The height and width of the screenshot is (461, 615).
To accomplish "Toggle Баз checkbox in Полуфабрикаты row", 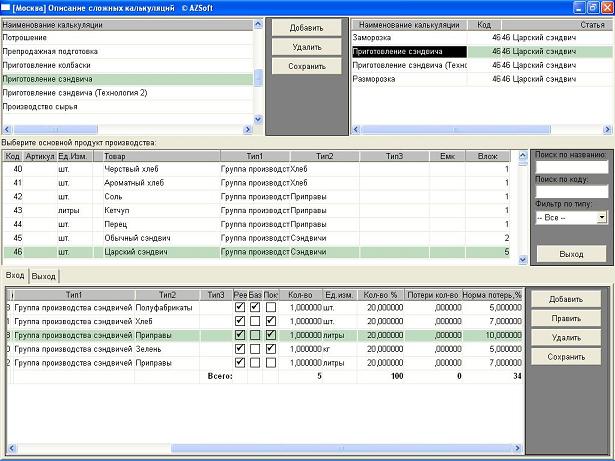I will 255,307.
